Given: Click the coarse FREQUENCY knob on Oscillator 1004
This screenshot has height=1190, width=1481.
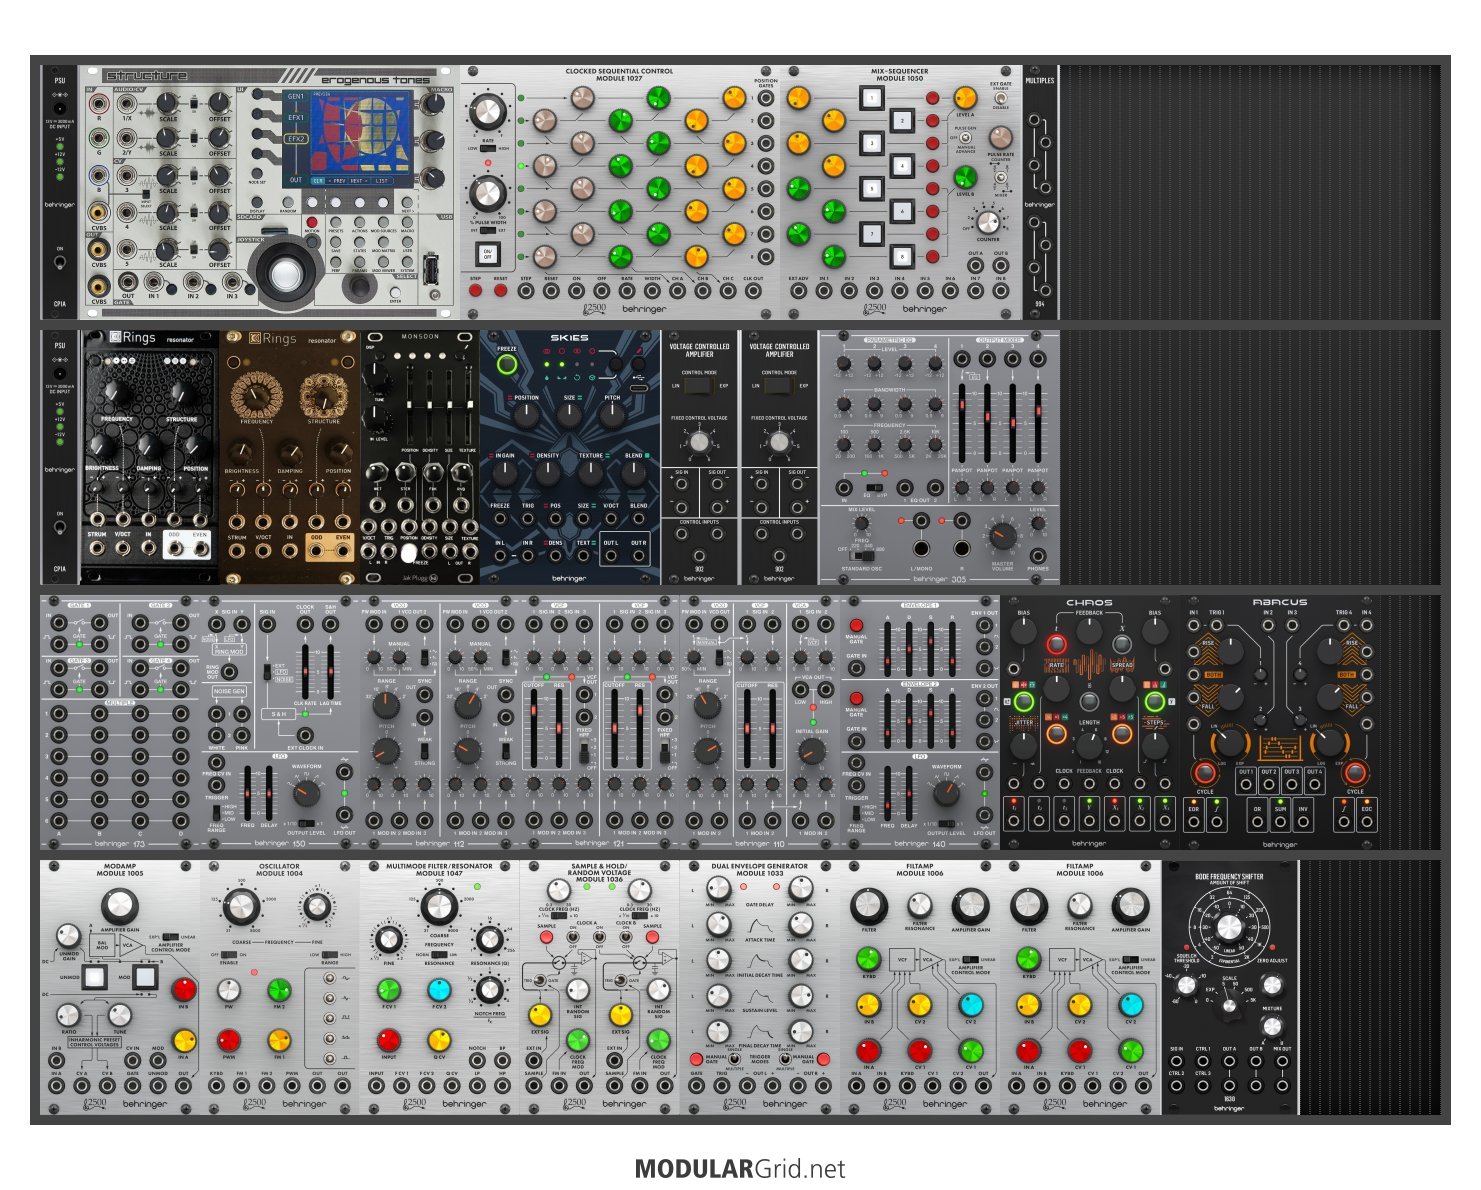Looking at the screenshot, I should tap(240, 908).
